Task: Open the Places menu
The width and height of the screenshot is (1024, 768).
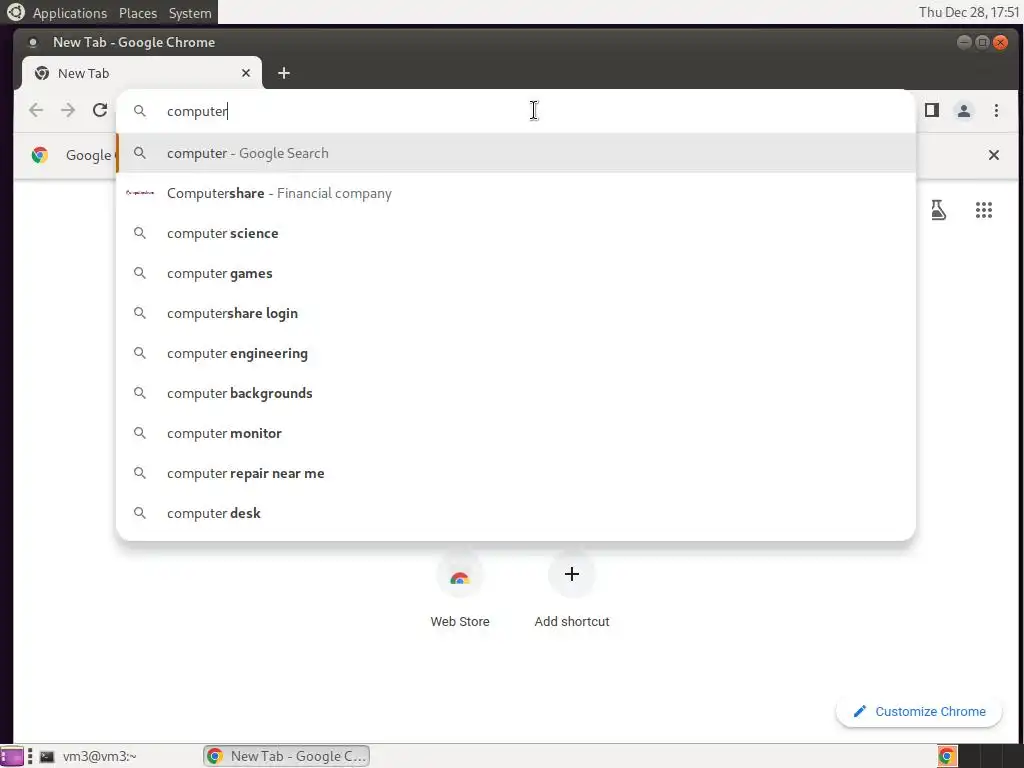Action: tap(138, 12)
